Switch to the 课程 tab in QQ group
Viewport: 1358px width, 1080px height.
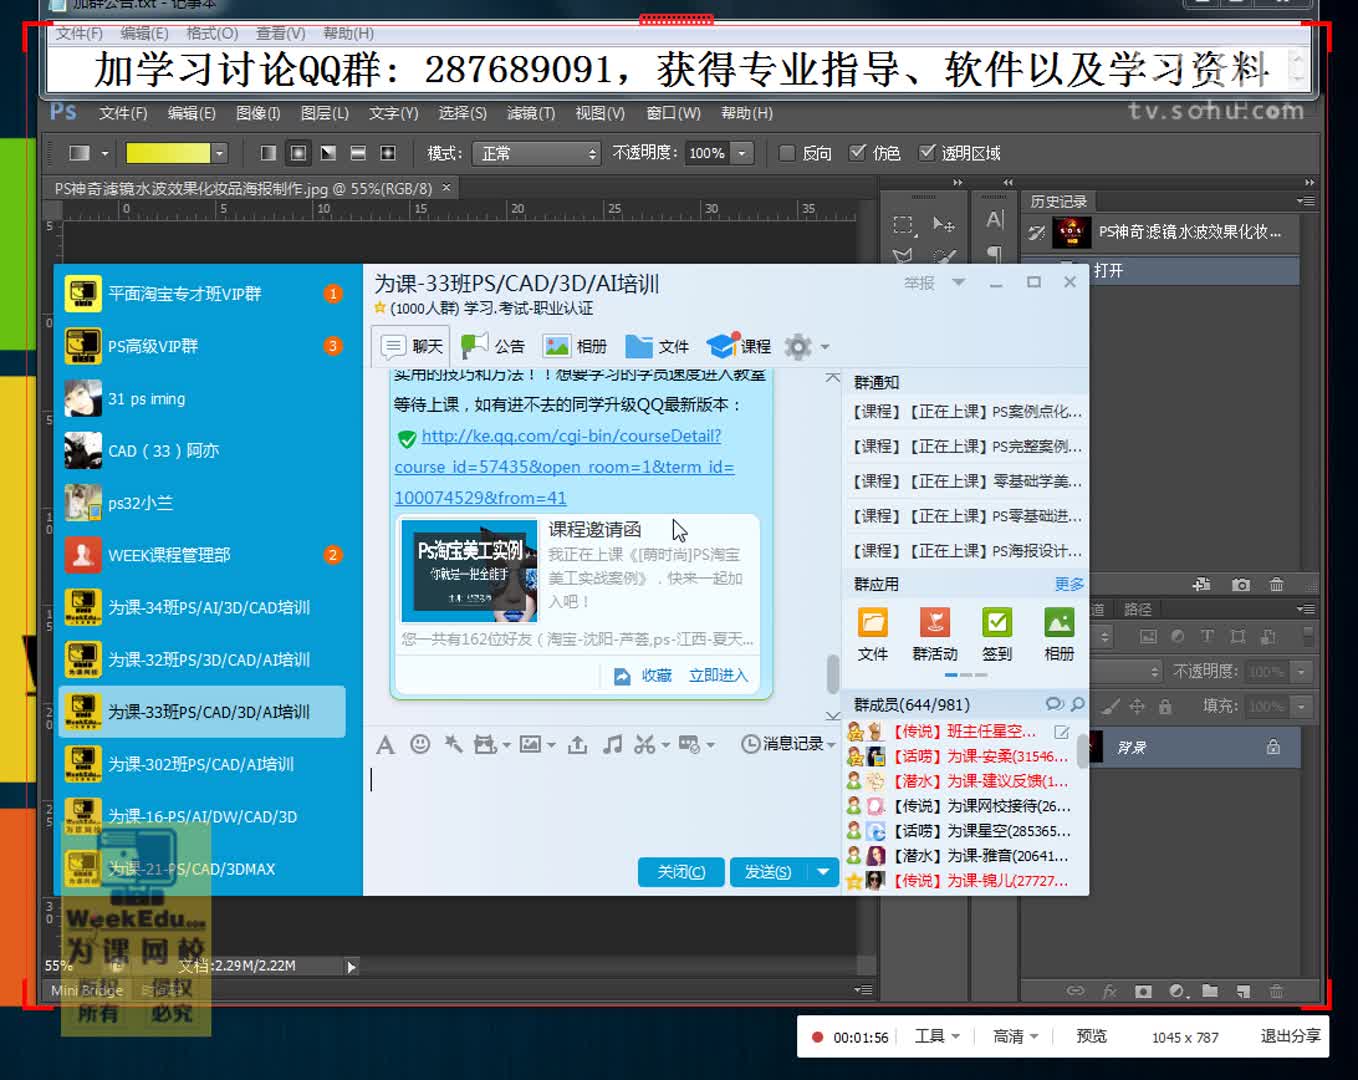tap(739, 346)
